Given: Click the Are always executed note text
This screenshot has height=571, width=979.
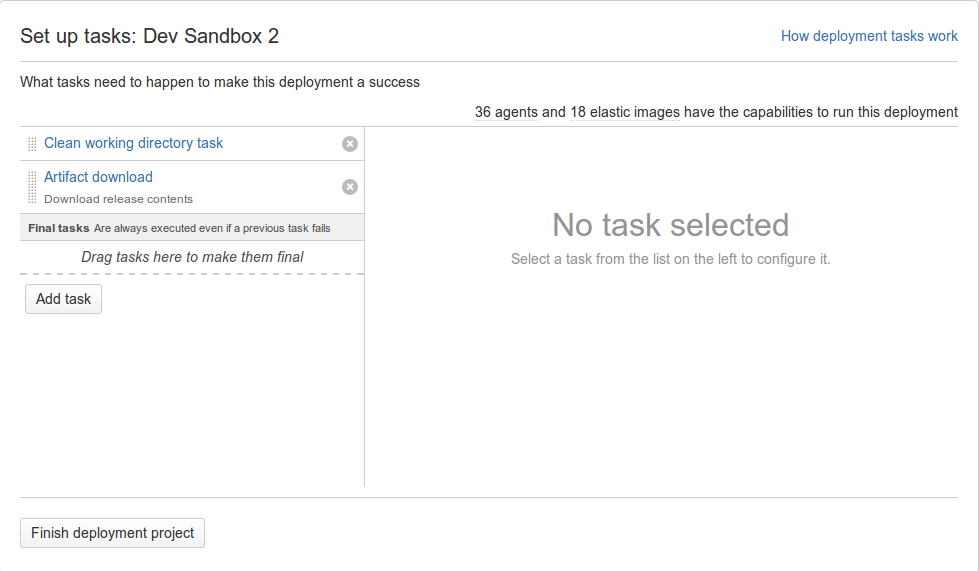Looking at the screenshot, I should click(x=212, y=228).
